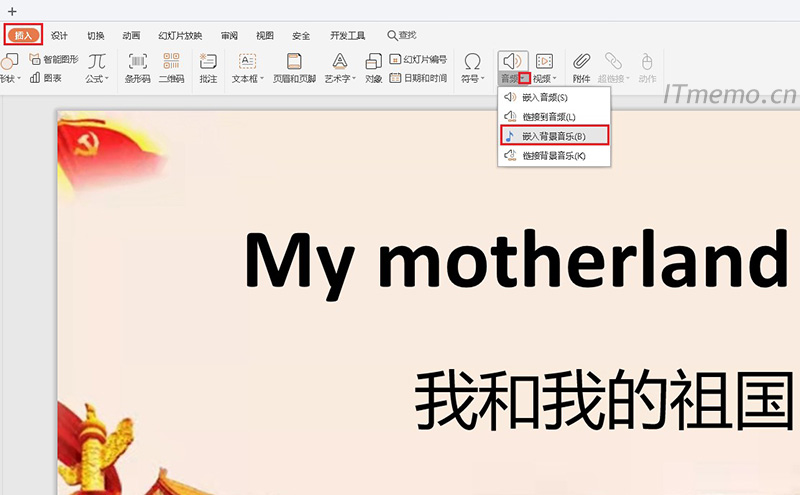Open the 安全 tab
The height and width of the screenshot is (495, 800).
[x=301, y=35]
